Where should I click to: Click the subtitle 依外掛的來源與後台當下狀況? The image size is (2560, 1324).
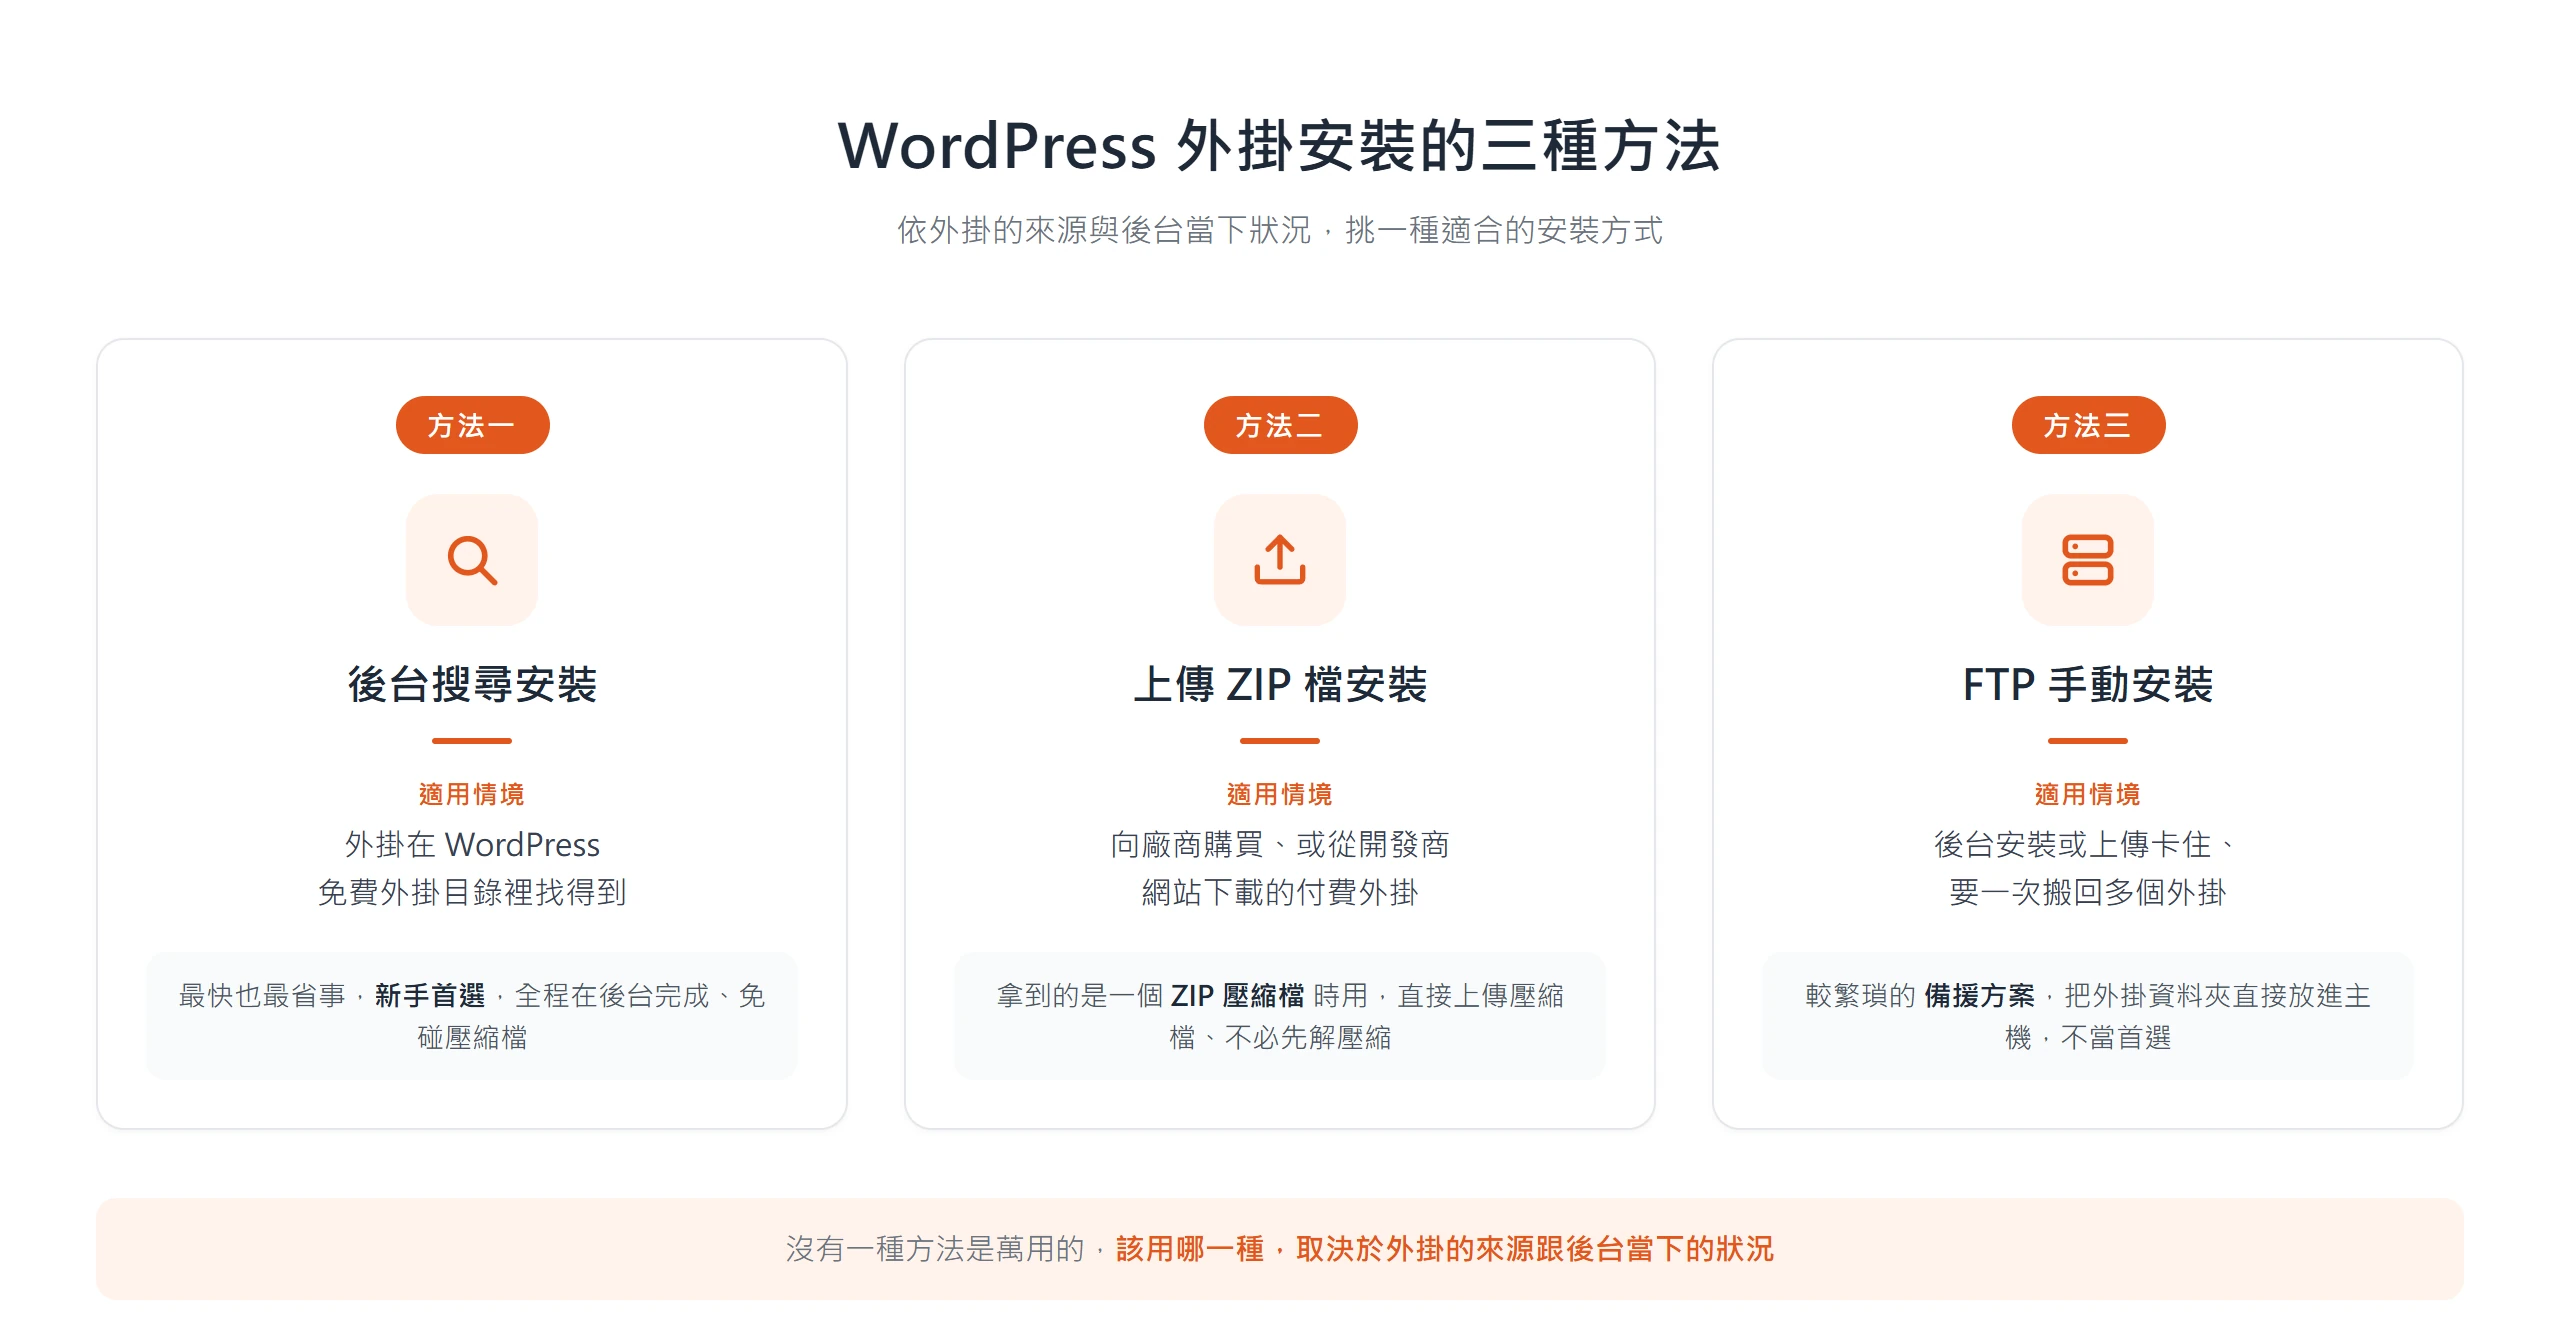(x=1104, y=230)
